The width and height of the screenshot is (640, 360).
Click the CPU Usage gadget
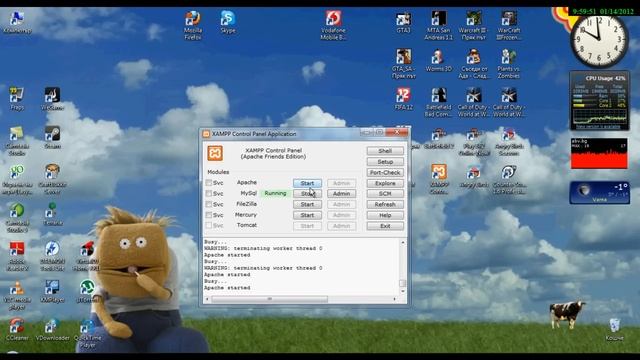coord(599,101)
